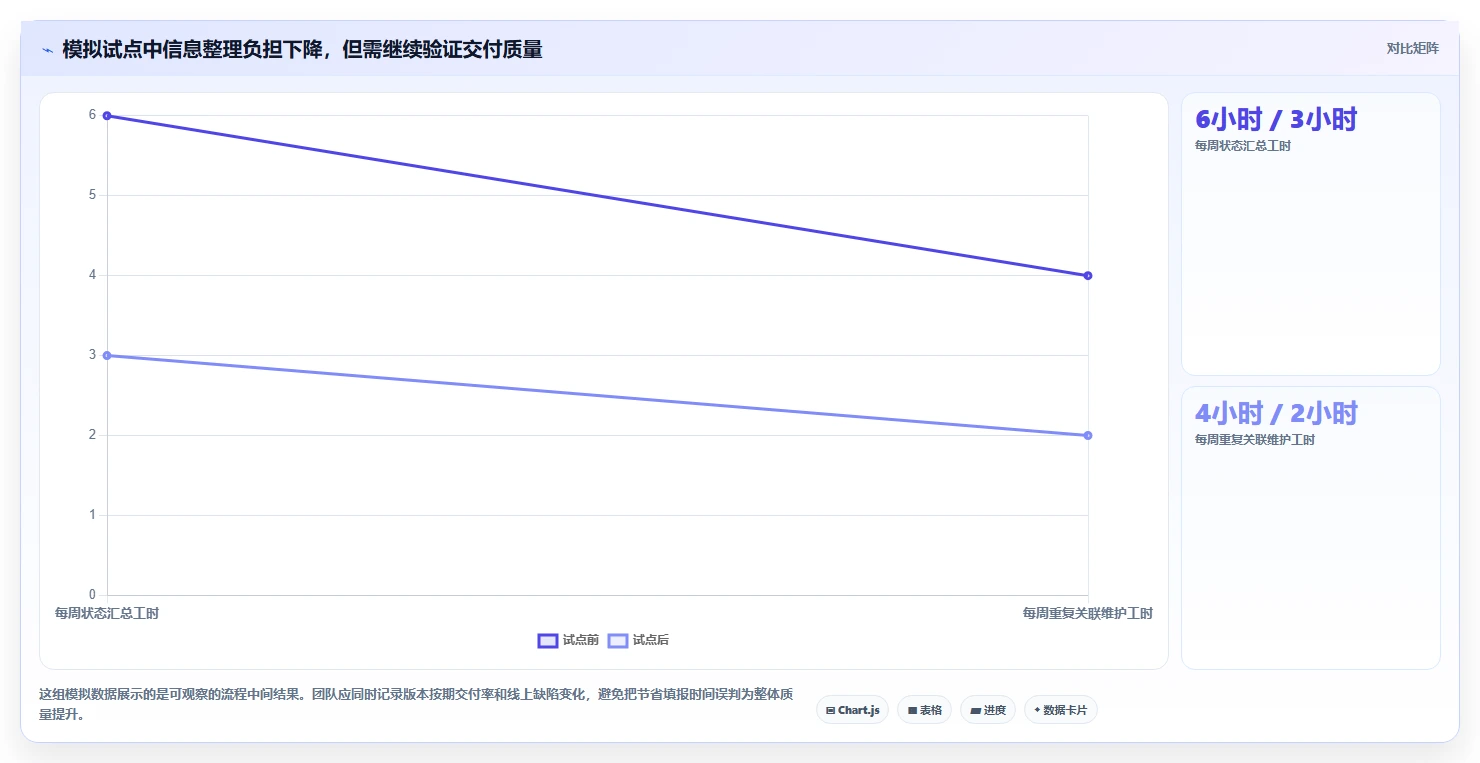Screen dimensions: 1480x763
Task: Click the x-axis label 每周重复关联维护工时
Action: pyautogui.click(x=1087, y=613)
